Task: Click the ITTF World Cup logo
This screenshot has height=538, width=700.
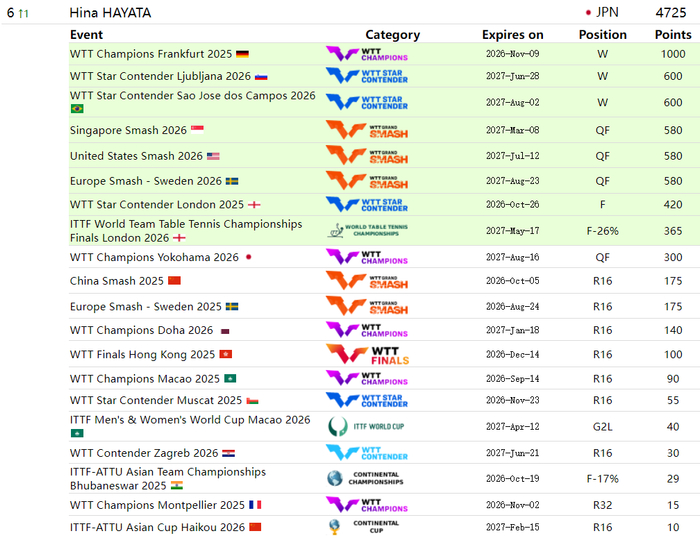Action: tap(366, 426)
